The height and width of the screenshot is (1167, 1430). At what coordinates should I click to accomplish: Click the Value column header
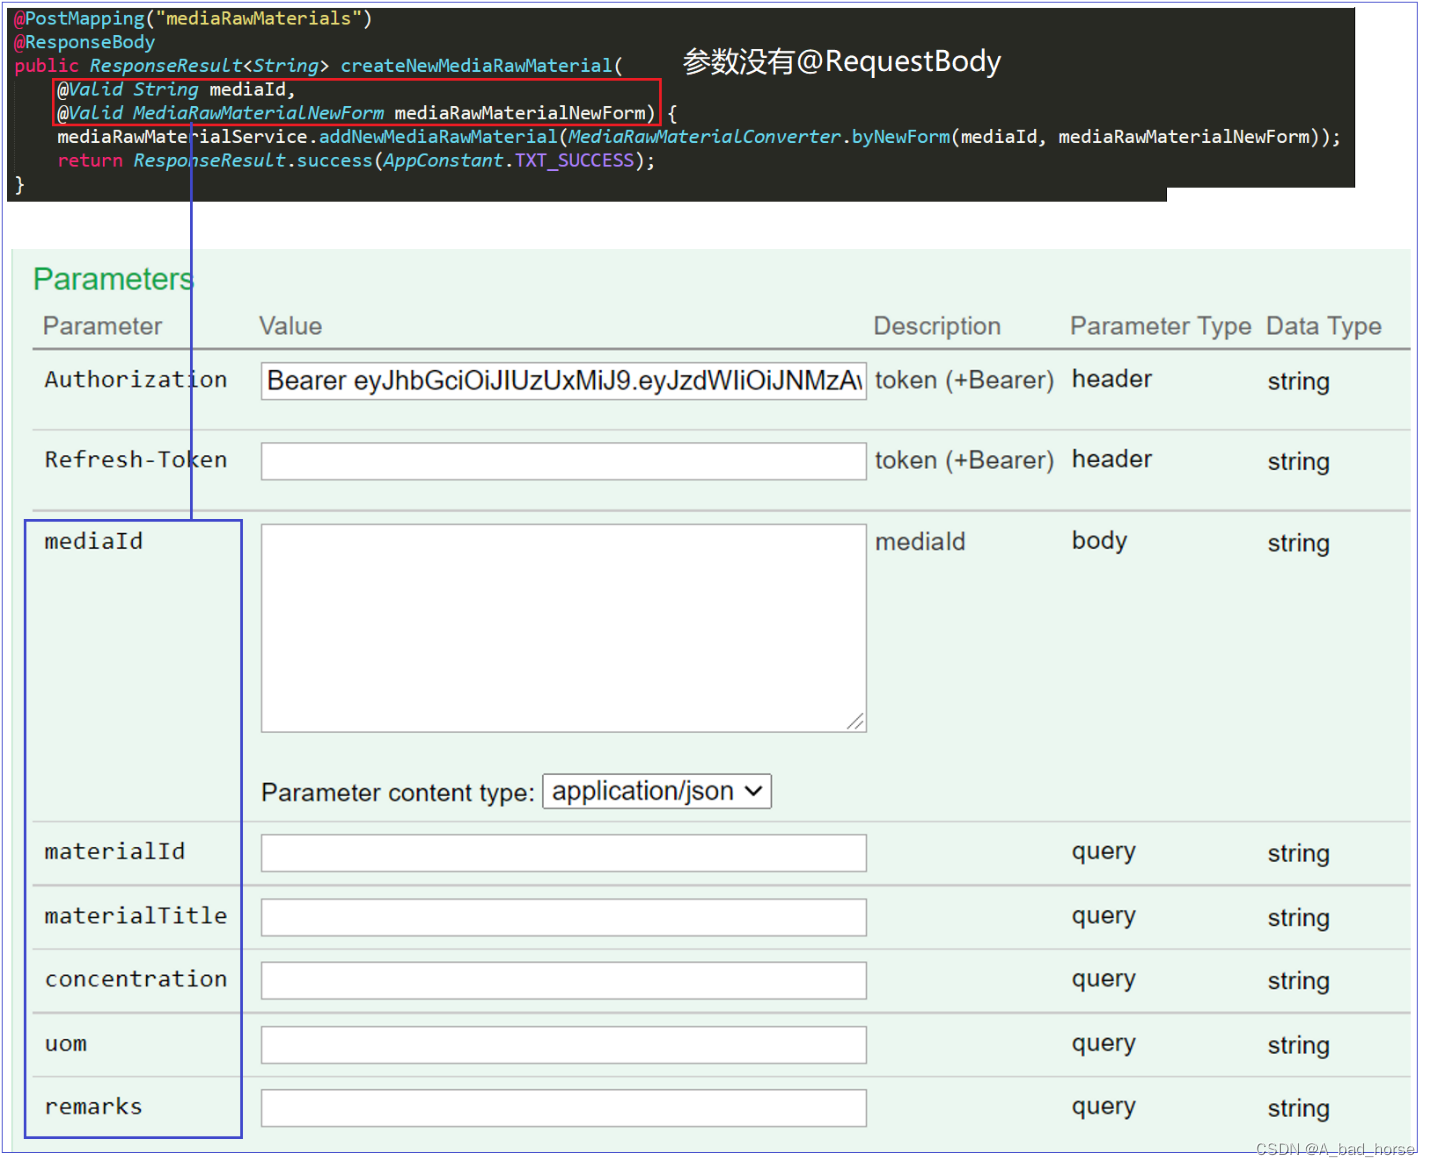click(x=290, y=326)
